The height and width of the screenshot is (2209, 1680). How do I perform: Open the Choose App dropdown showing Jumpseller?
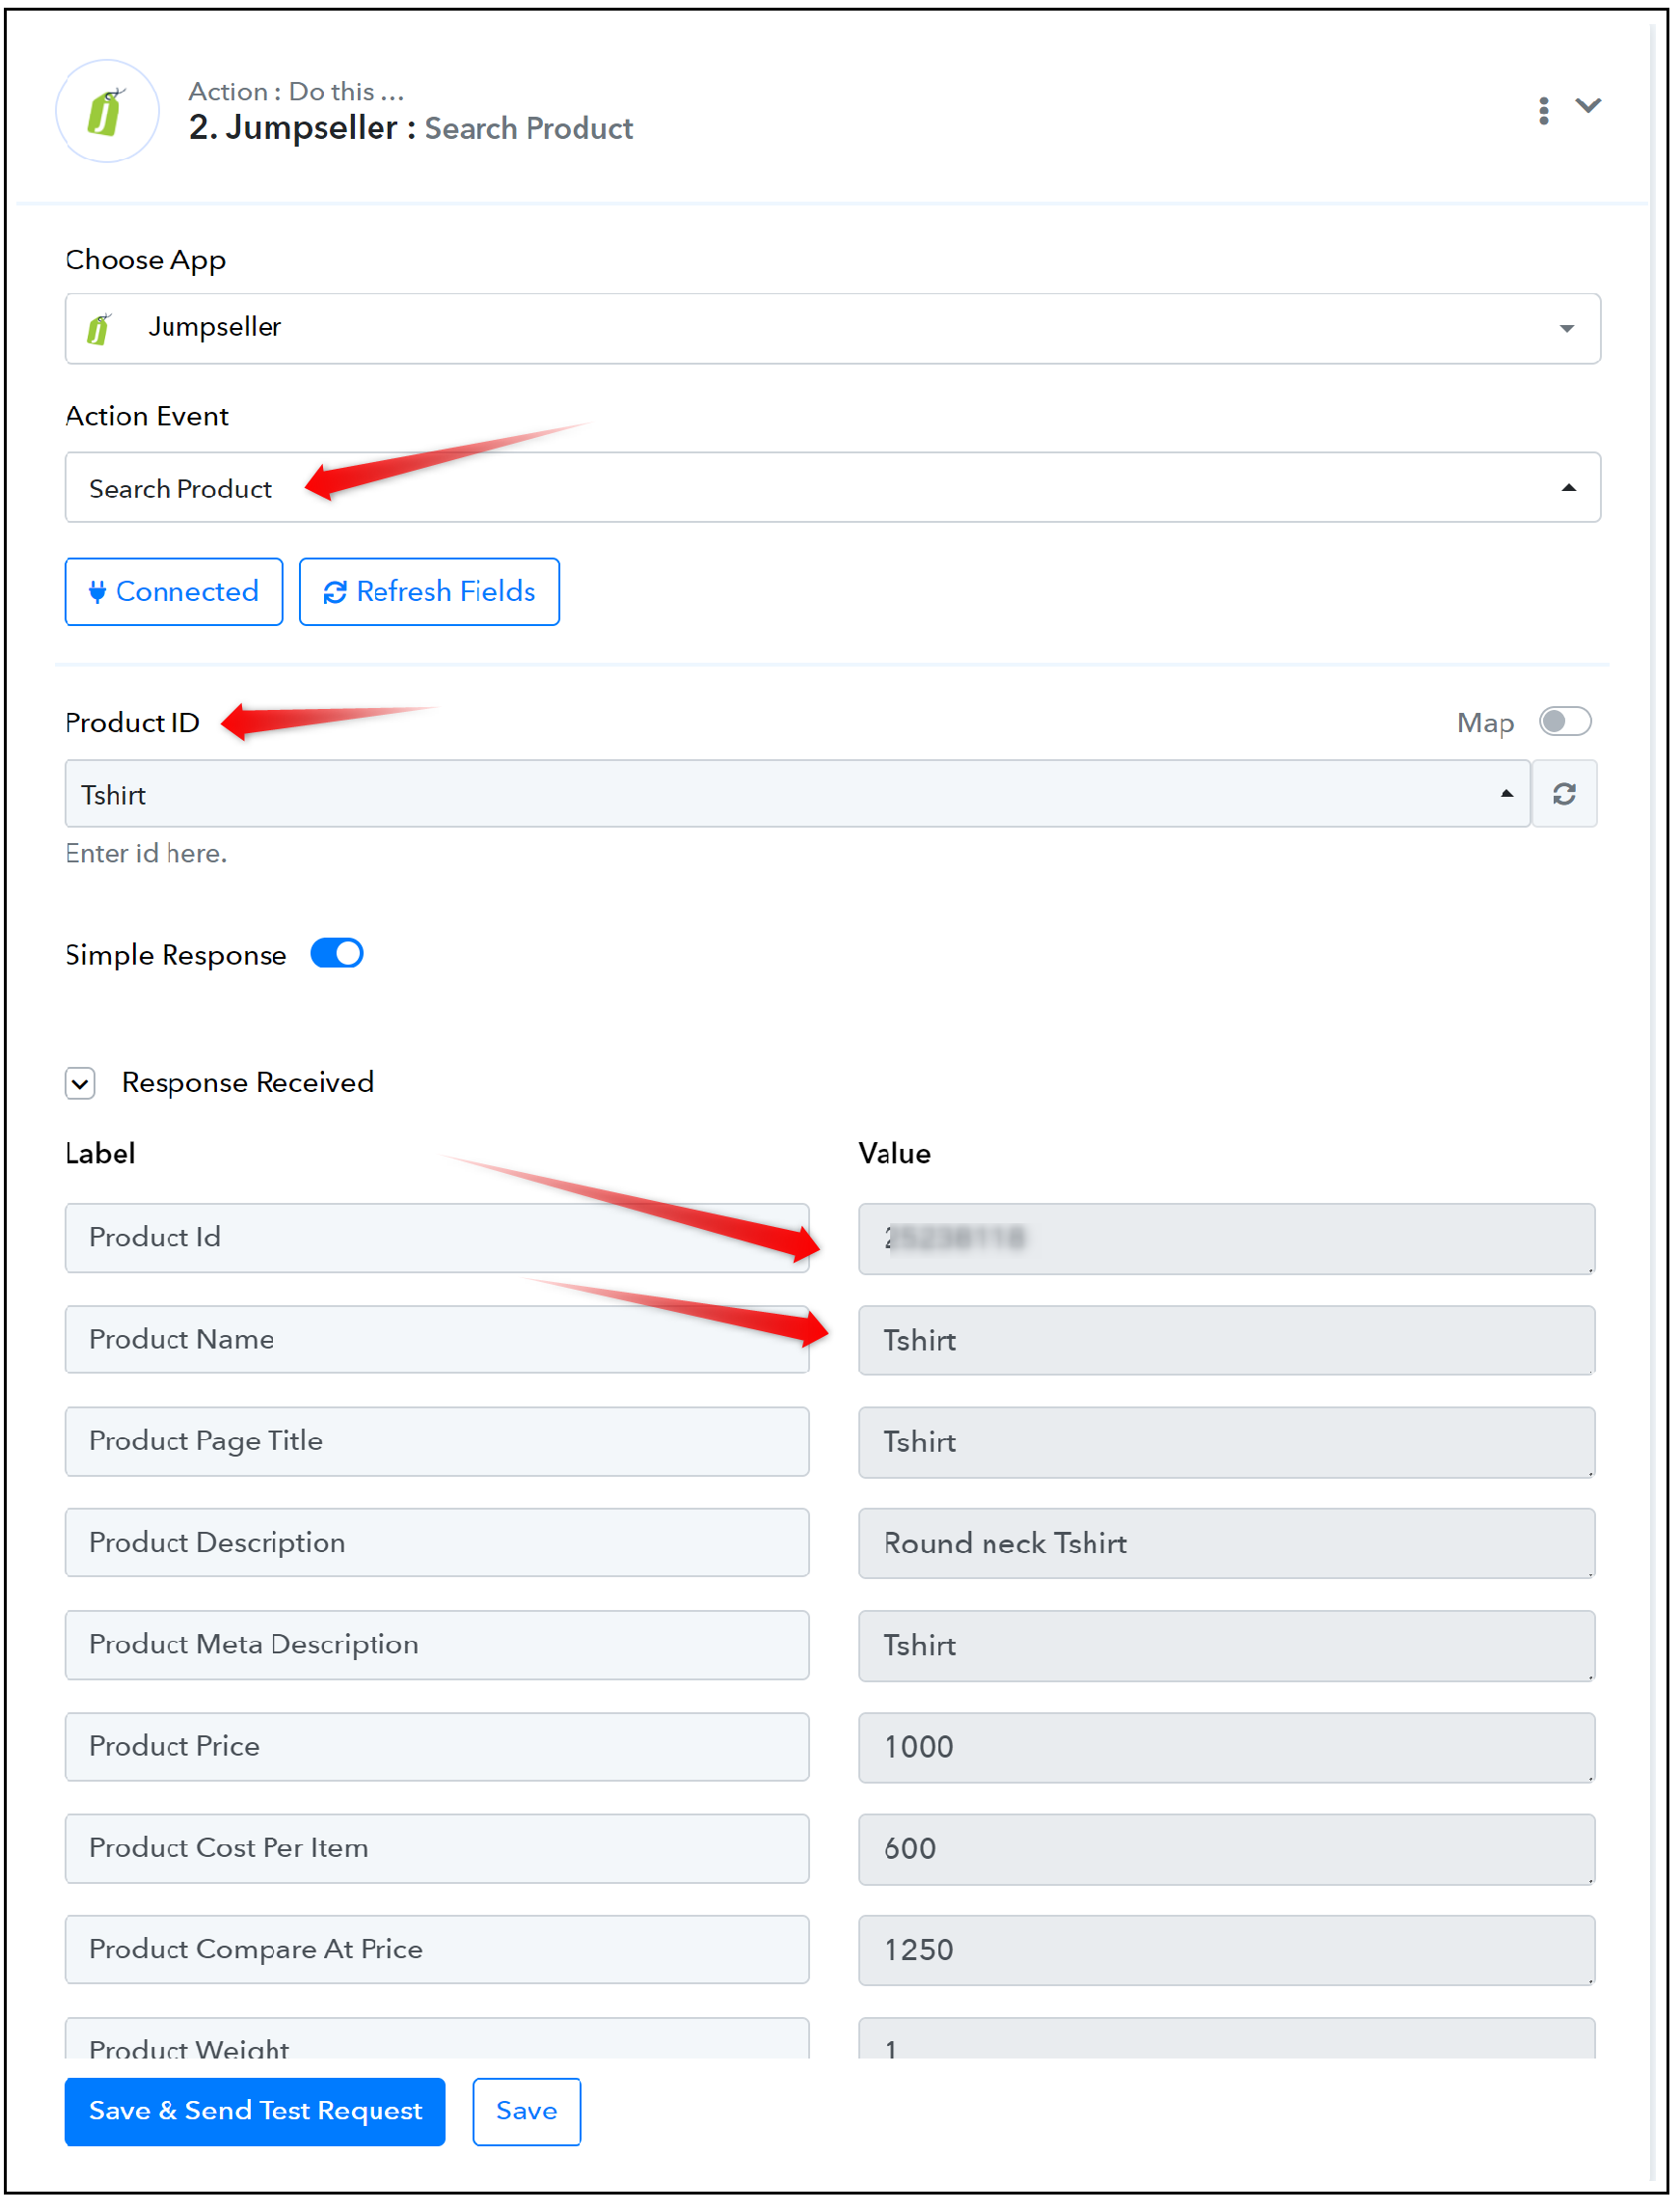coord(832,328)
